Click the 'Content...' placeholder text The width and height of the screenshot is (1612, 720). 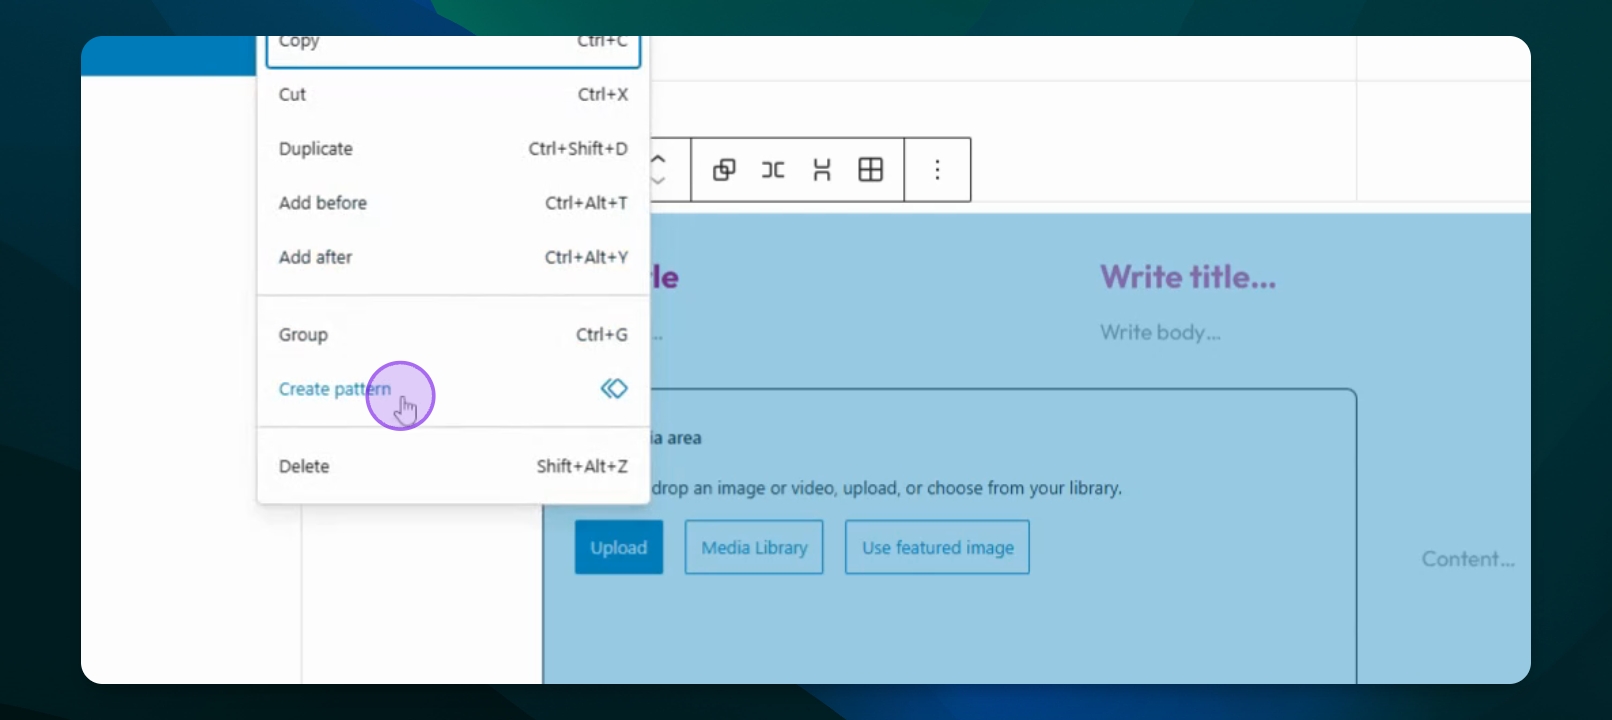coord(1468,559)
